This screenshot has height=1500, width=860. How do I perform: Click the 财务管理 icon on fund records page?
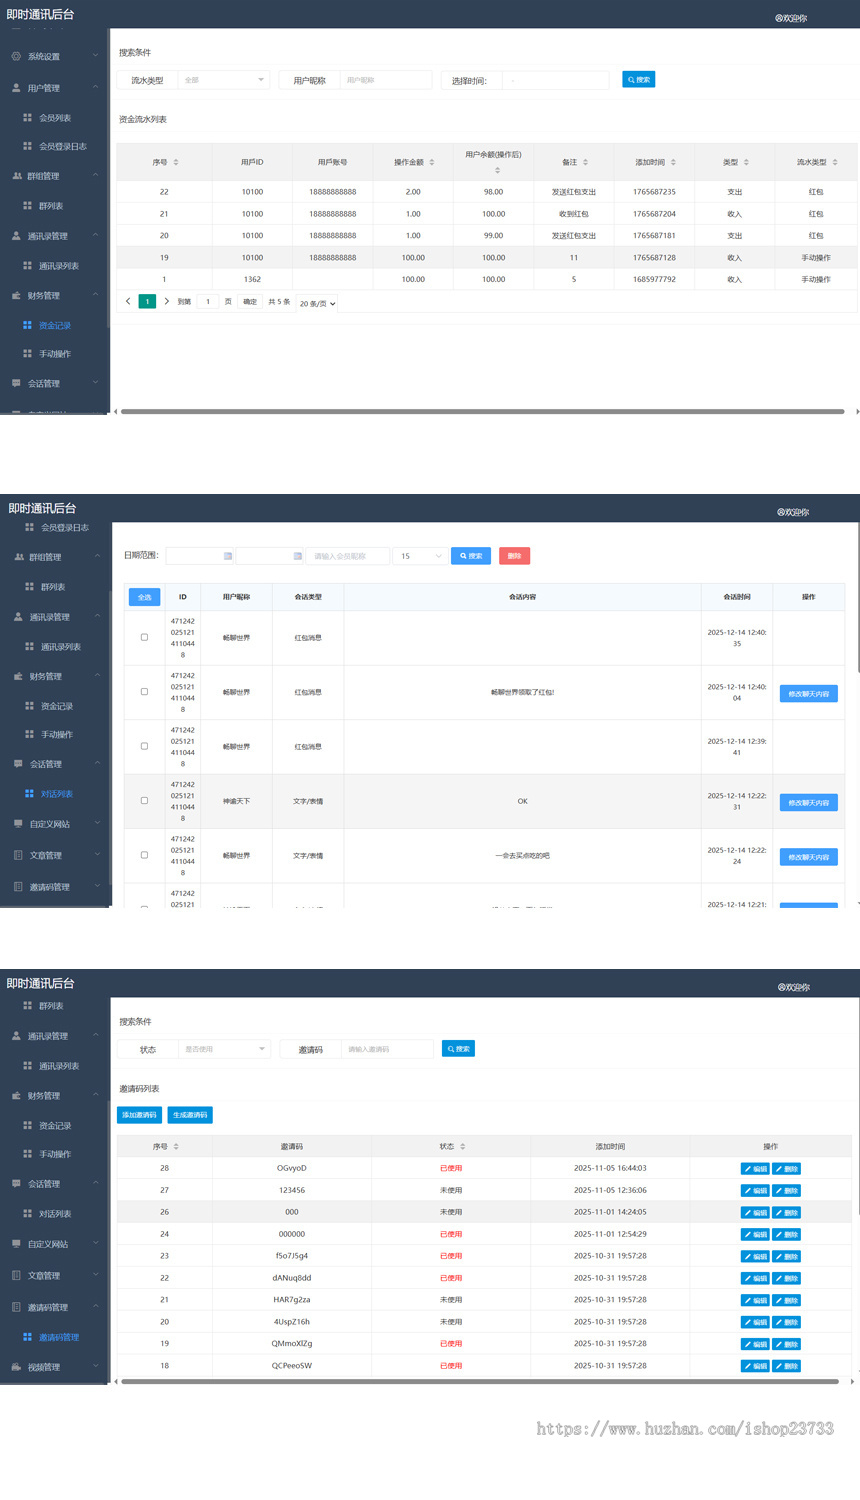16,296
